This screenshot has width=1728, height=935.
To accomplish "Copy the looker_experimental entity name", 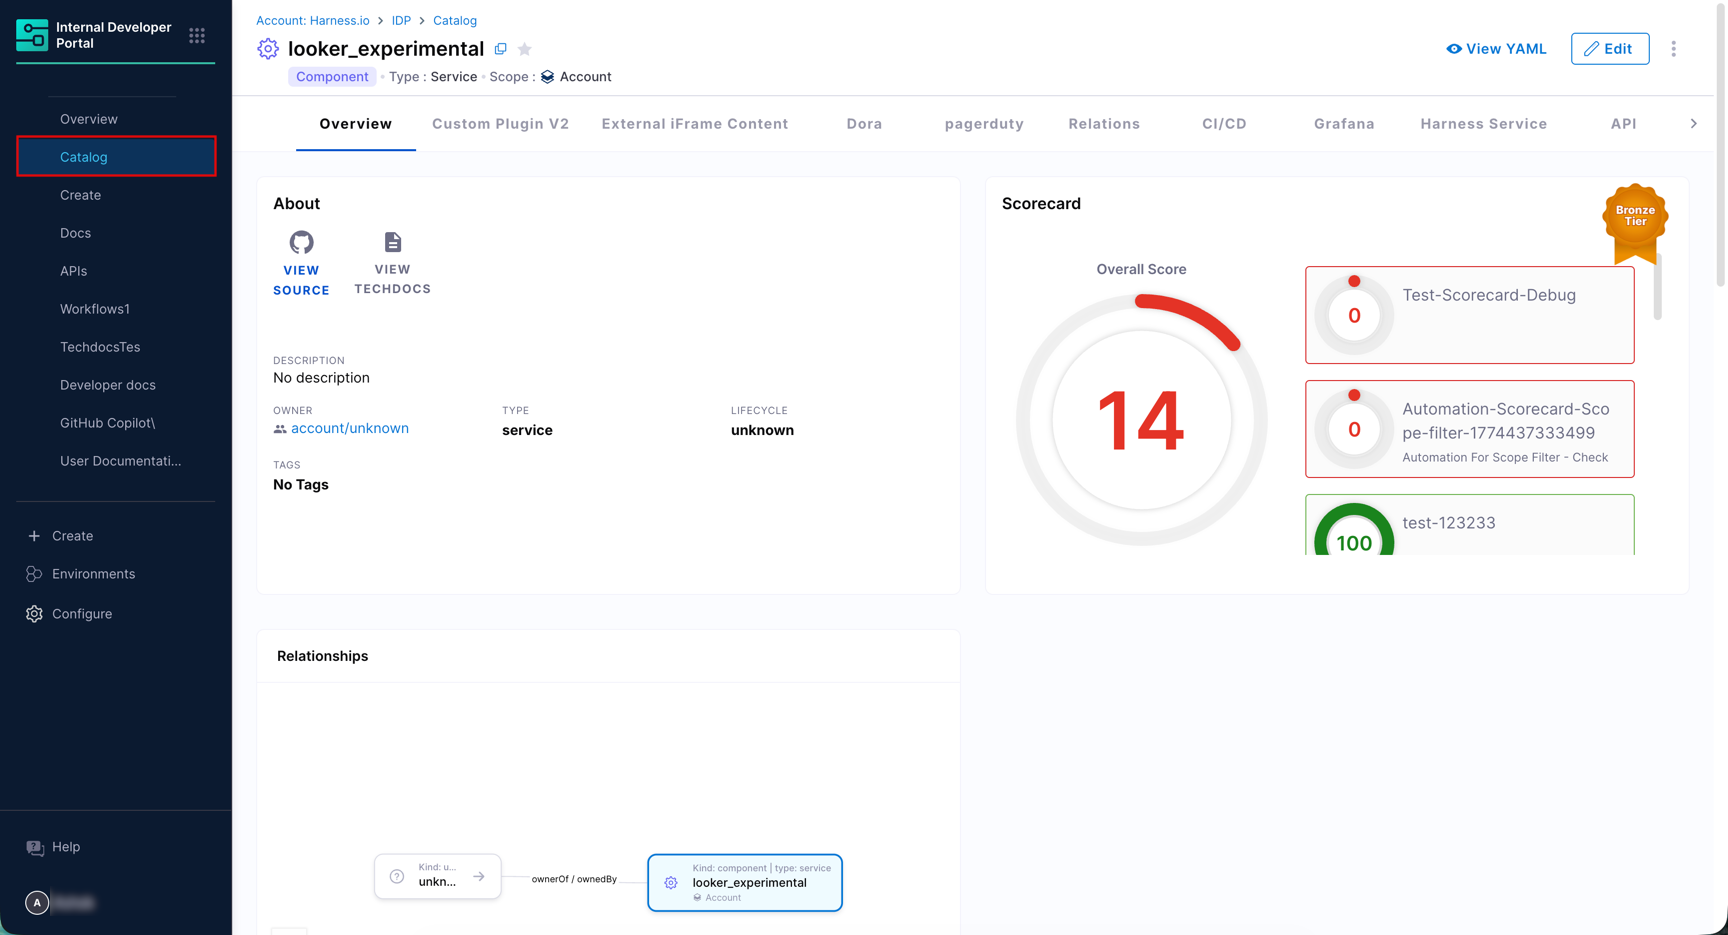I will tap(501, 49).
